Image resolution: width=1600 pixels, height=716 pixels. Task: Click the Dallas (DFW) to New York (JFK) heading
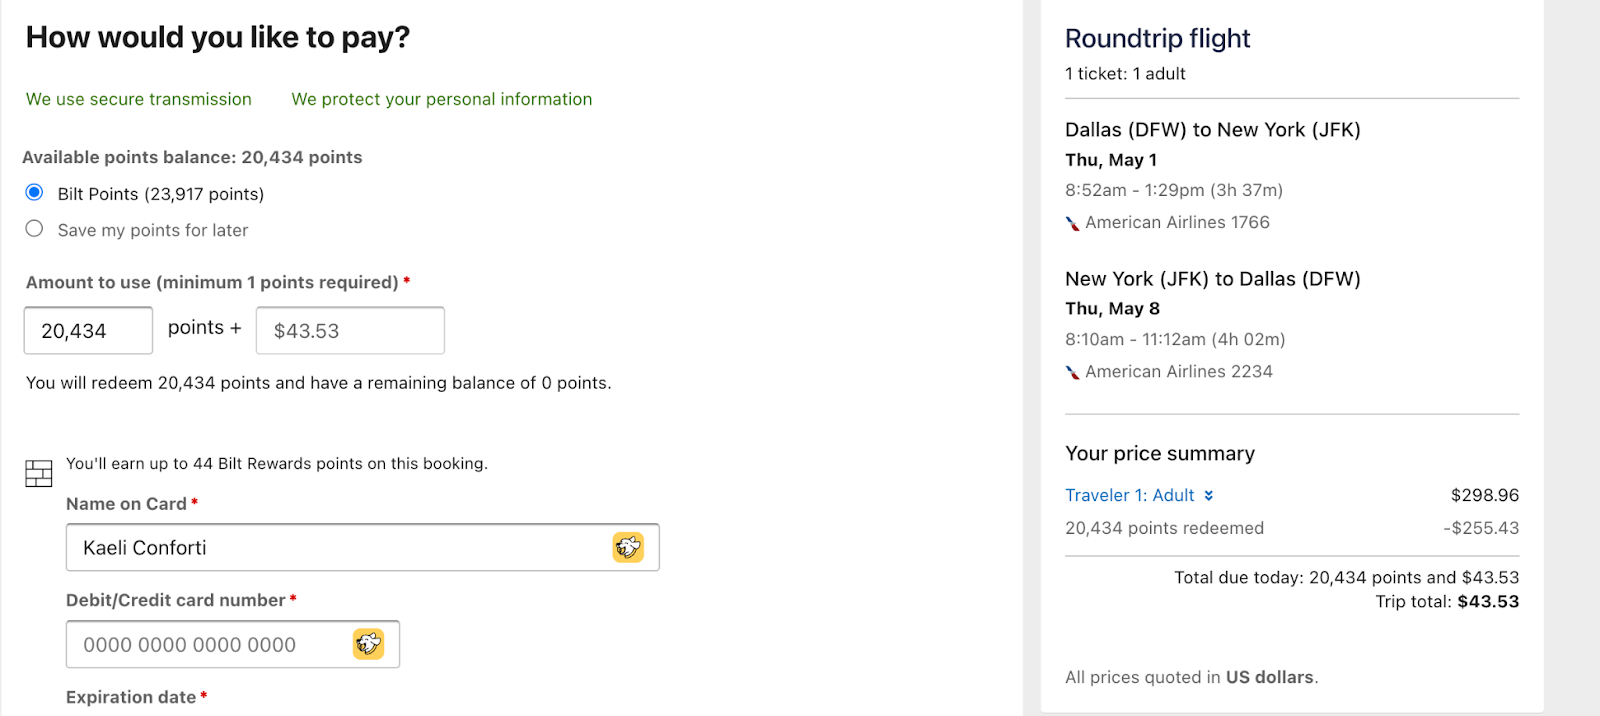click(x=1212, y=130)
